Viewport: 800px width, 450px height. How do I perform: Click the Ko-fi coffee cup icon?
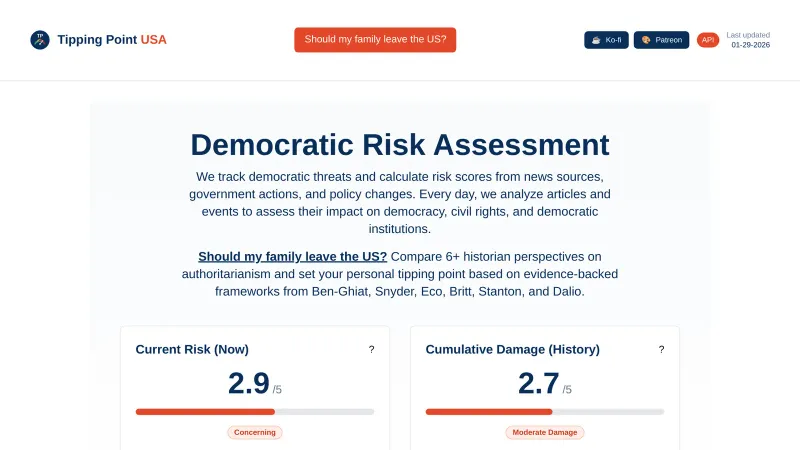point(596,40)
